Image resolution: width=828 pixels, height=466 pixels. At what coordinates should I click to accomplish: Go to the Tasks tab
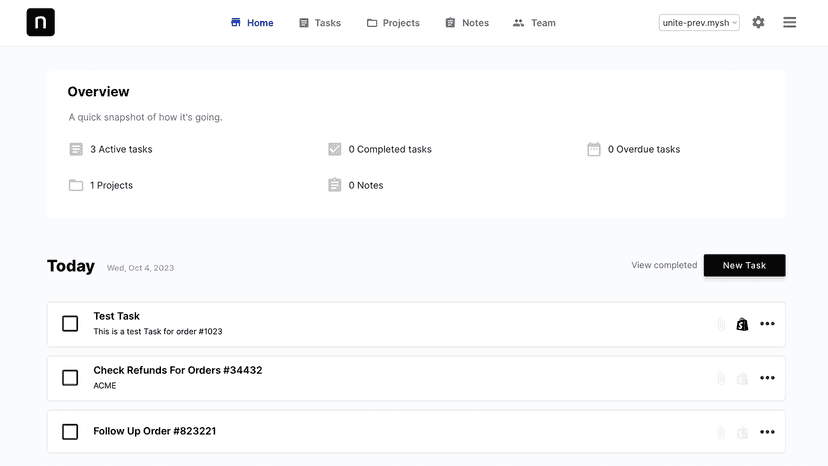tap(320, 23)
